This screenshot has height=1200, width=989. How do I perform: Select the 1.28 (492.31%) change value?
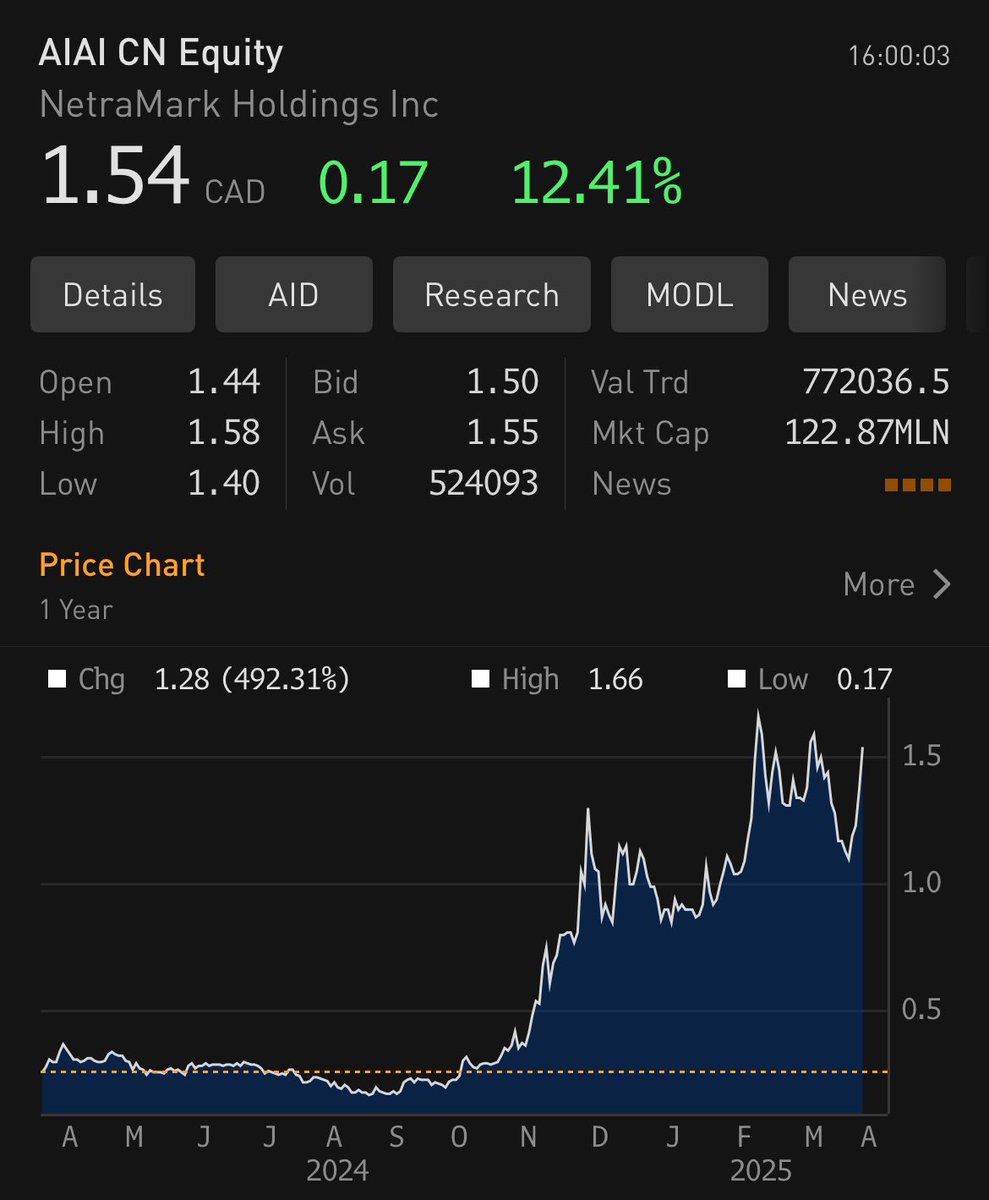tap(252, 680)
